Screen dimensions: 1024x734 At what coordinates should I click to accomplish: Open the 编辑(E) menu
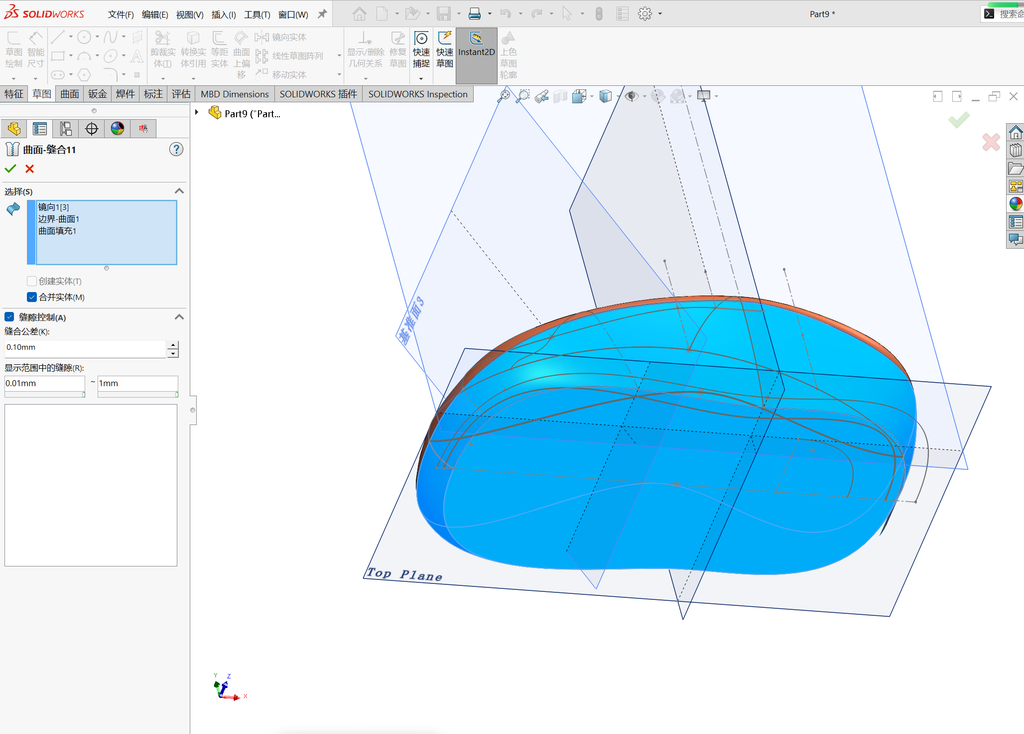tap(155, 14)
